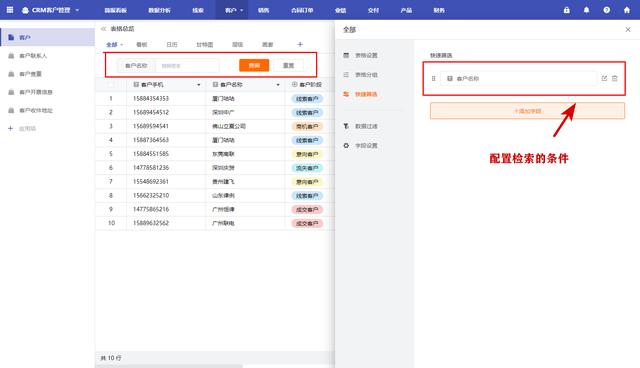This screenshot has height=368, width=640.
Task: Click the 重置 reset button
Action: (x=289, y=65)
